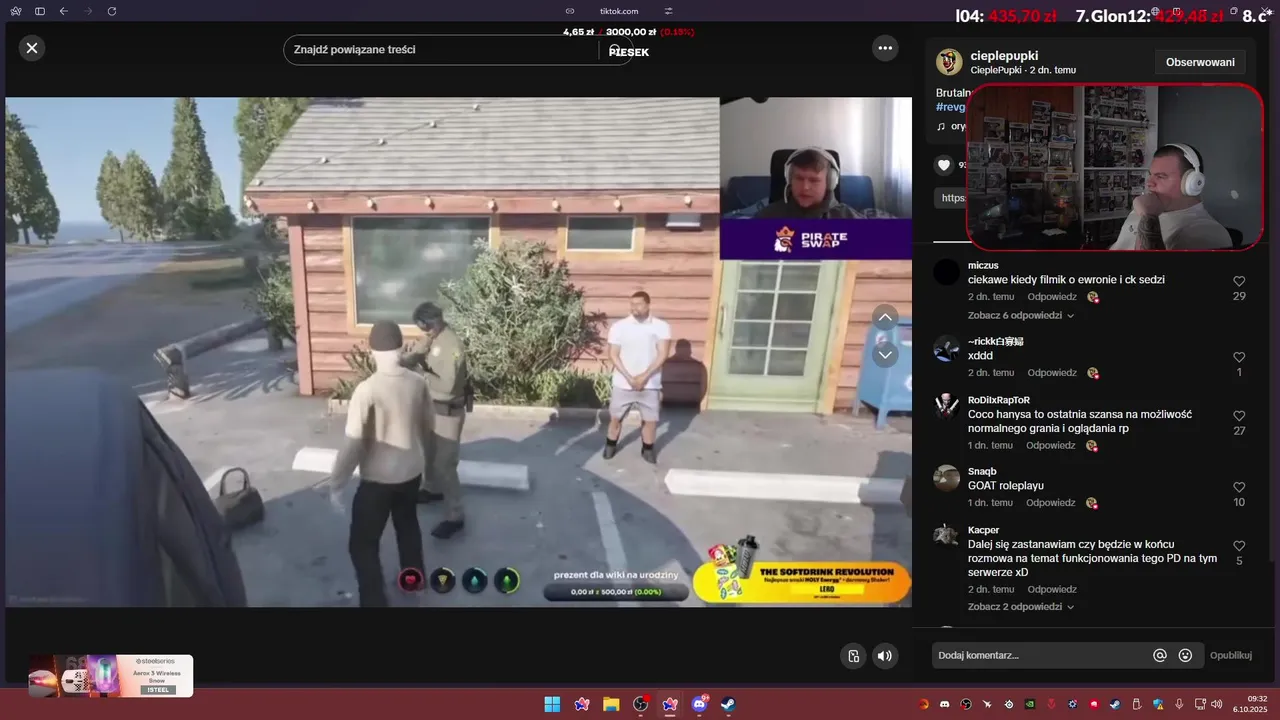Viewport: 1280px width, 720px height.
Task: Like Kacper's comment
Action: pyautogui.click(x=1239, y=546)
